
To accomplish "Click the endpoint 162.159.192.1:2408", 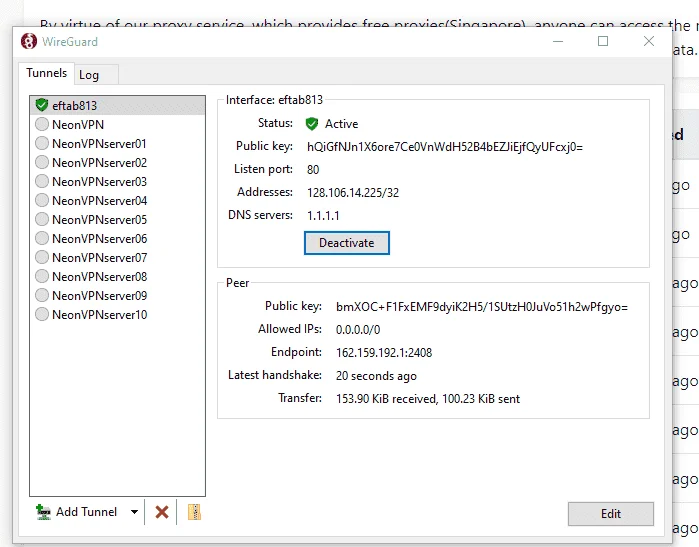I will (384, 353).
